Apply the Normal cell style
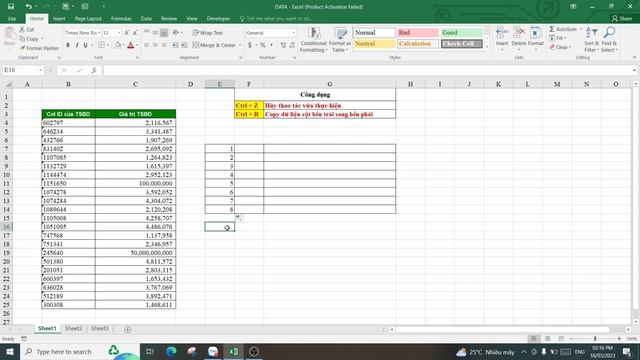Screen dimensions: 640x360 click(374, 33)
